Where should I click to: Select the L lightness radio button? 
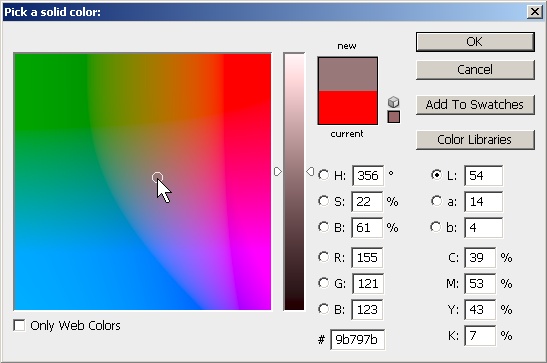pos(436,175)
